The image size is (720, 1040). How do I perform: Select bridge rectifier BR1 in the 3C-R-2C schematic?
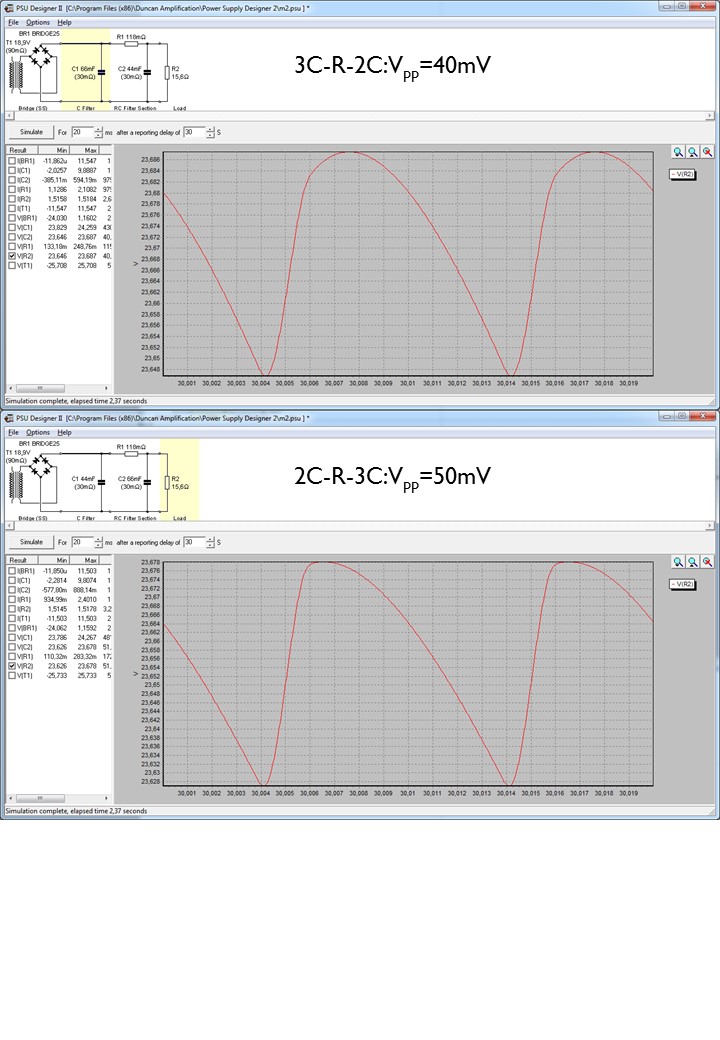click(42, 55)
